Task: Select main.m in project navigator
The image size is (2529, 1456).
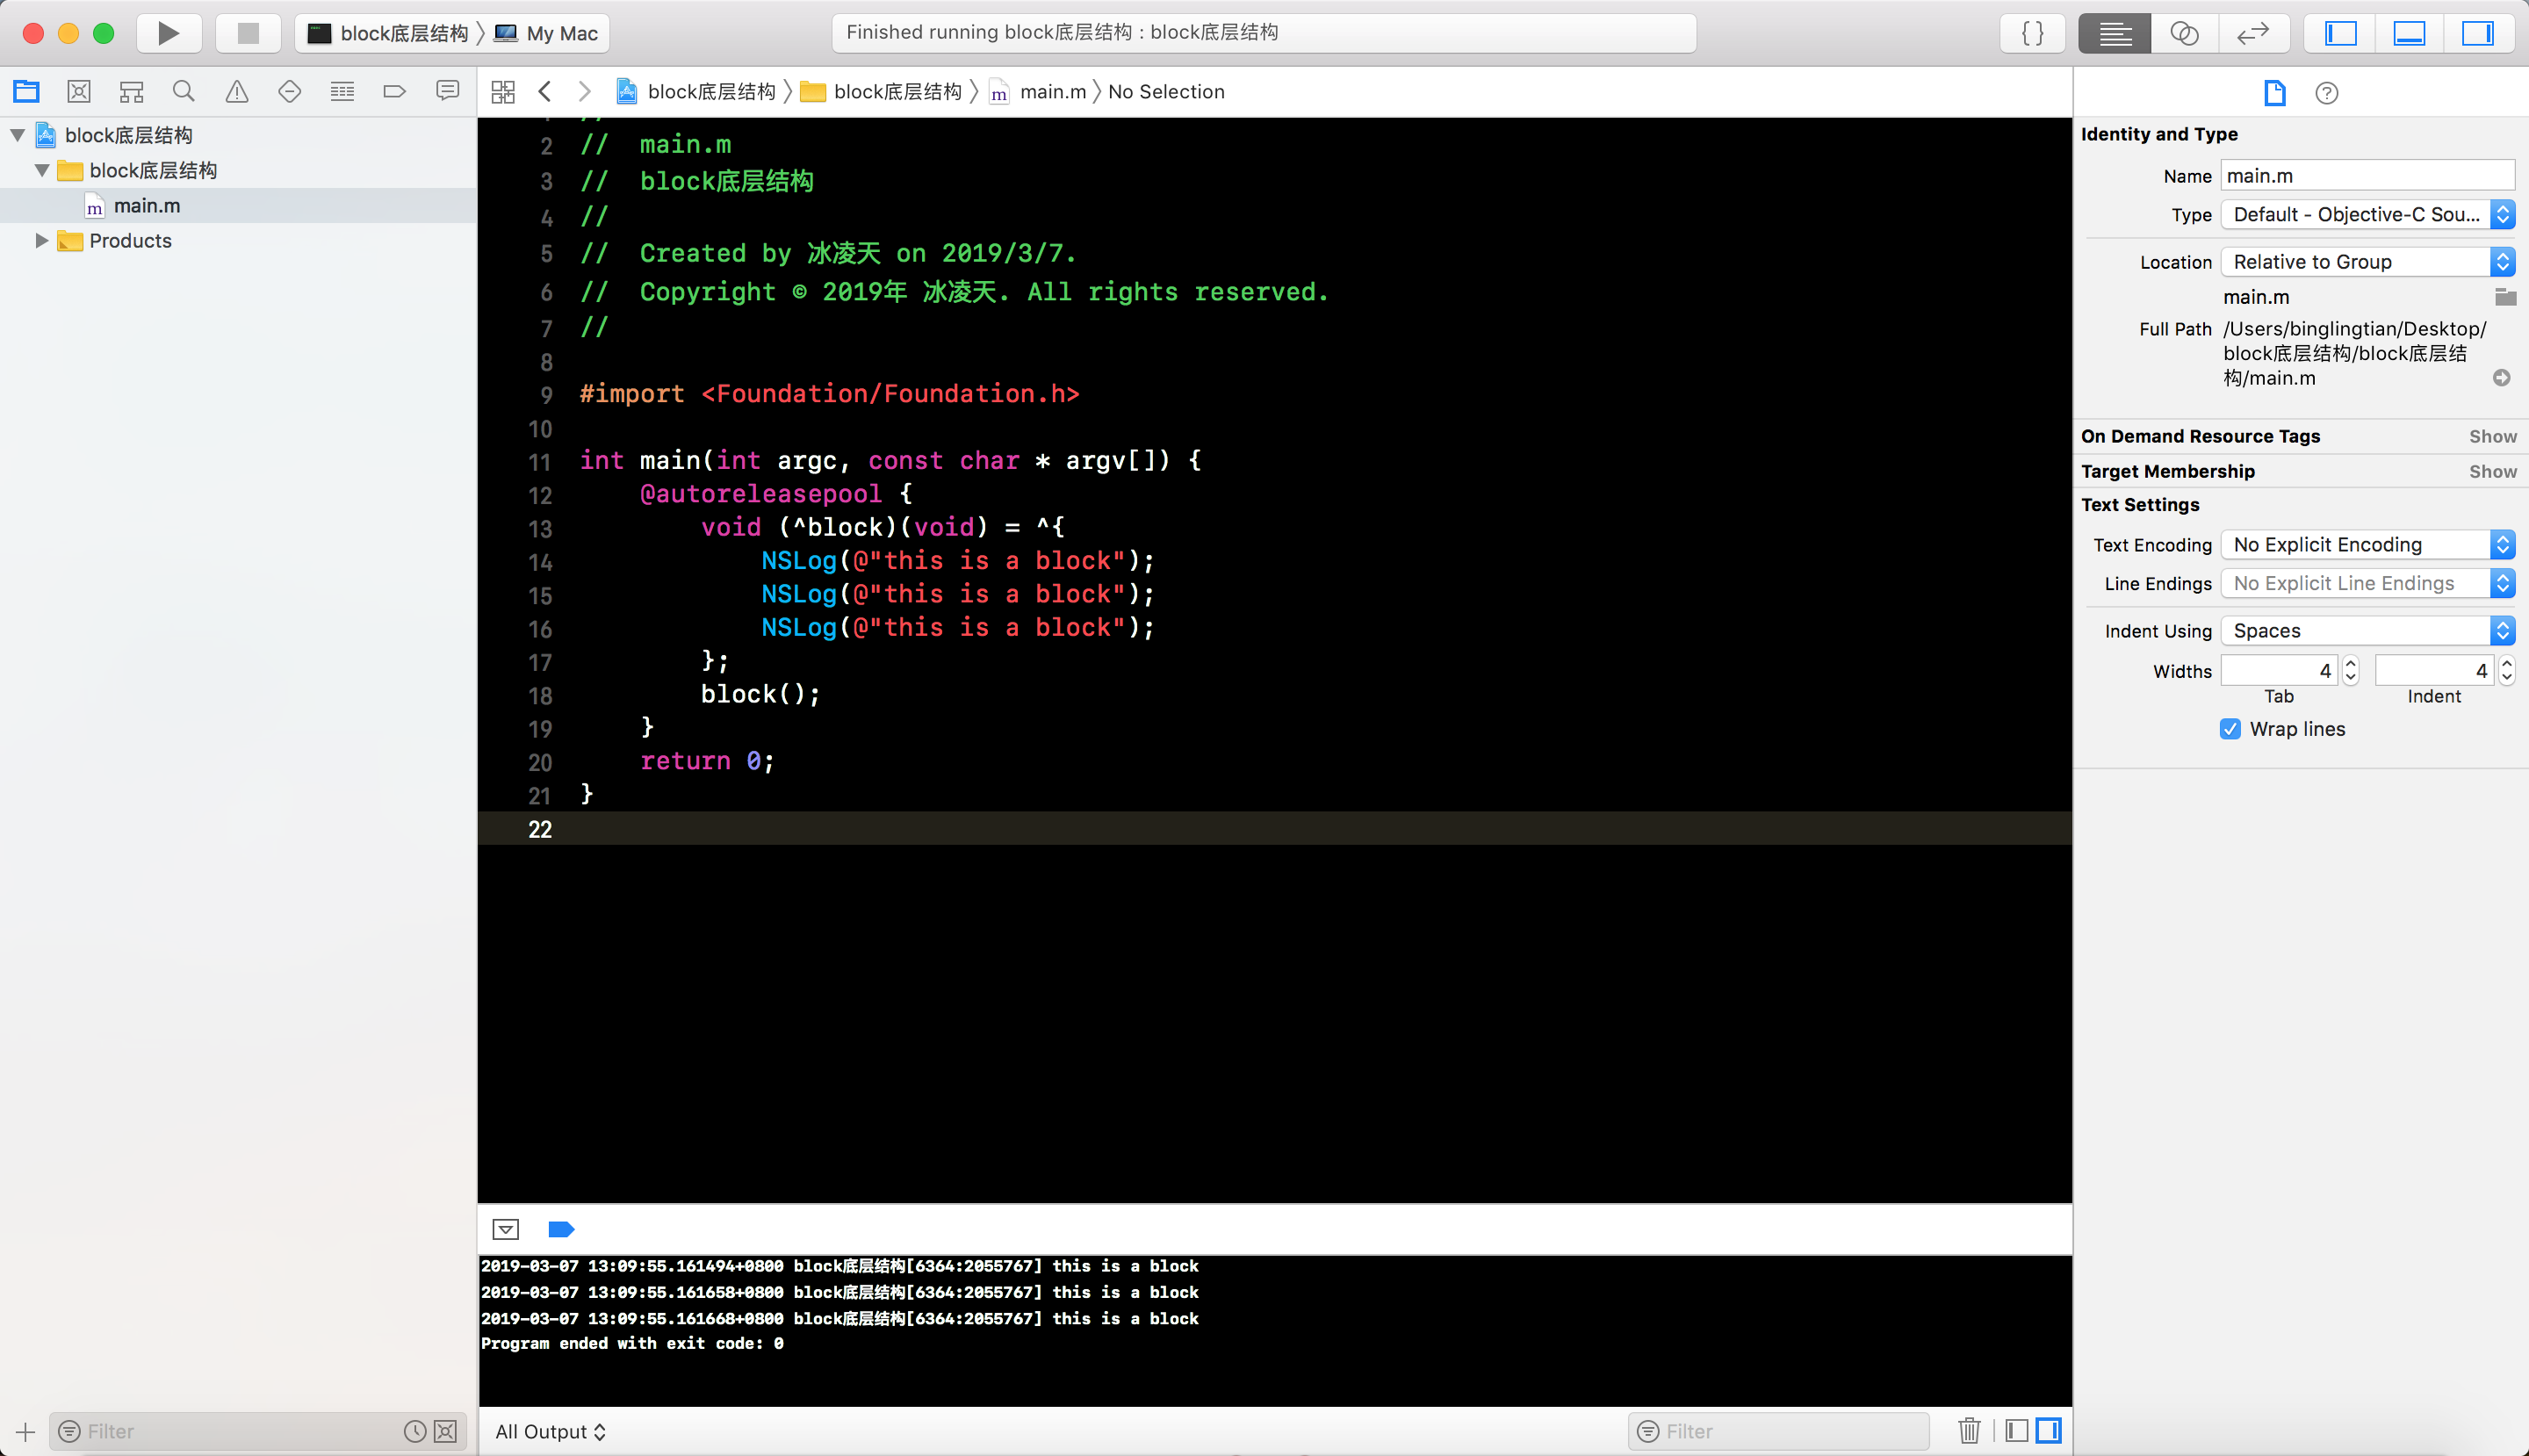Action: (x=147, y=206)
